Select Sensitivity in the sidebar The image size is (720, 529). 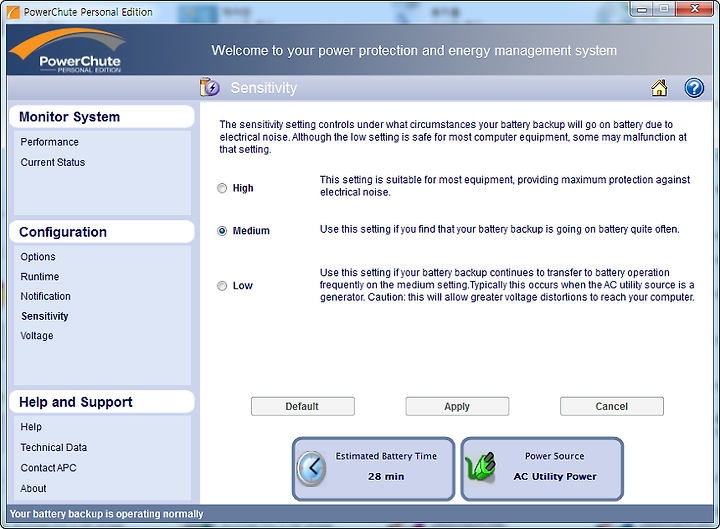(x=45, y=316)
